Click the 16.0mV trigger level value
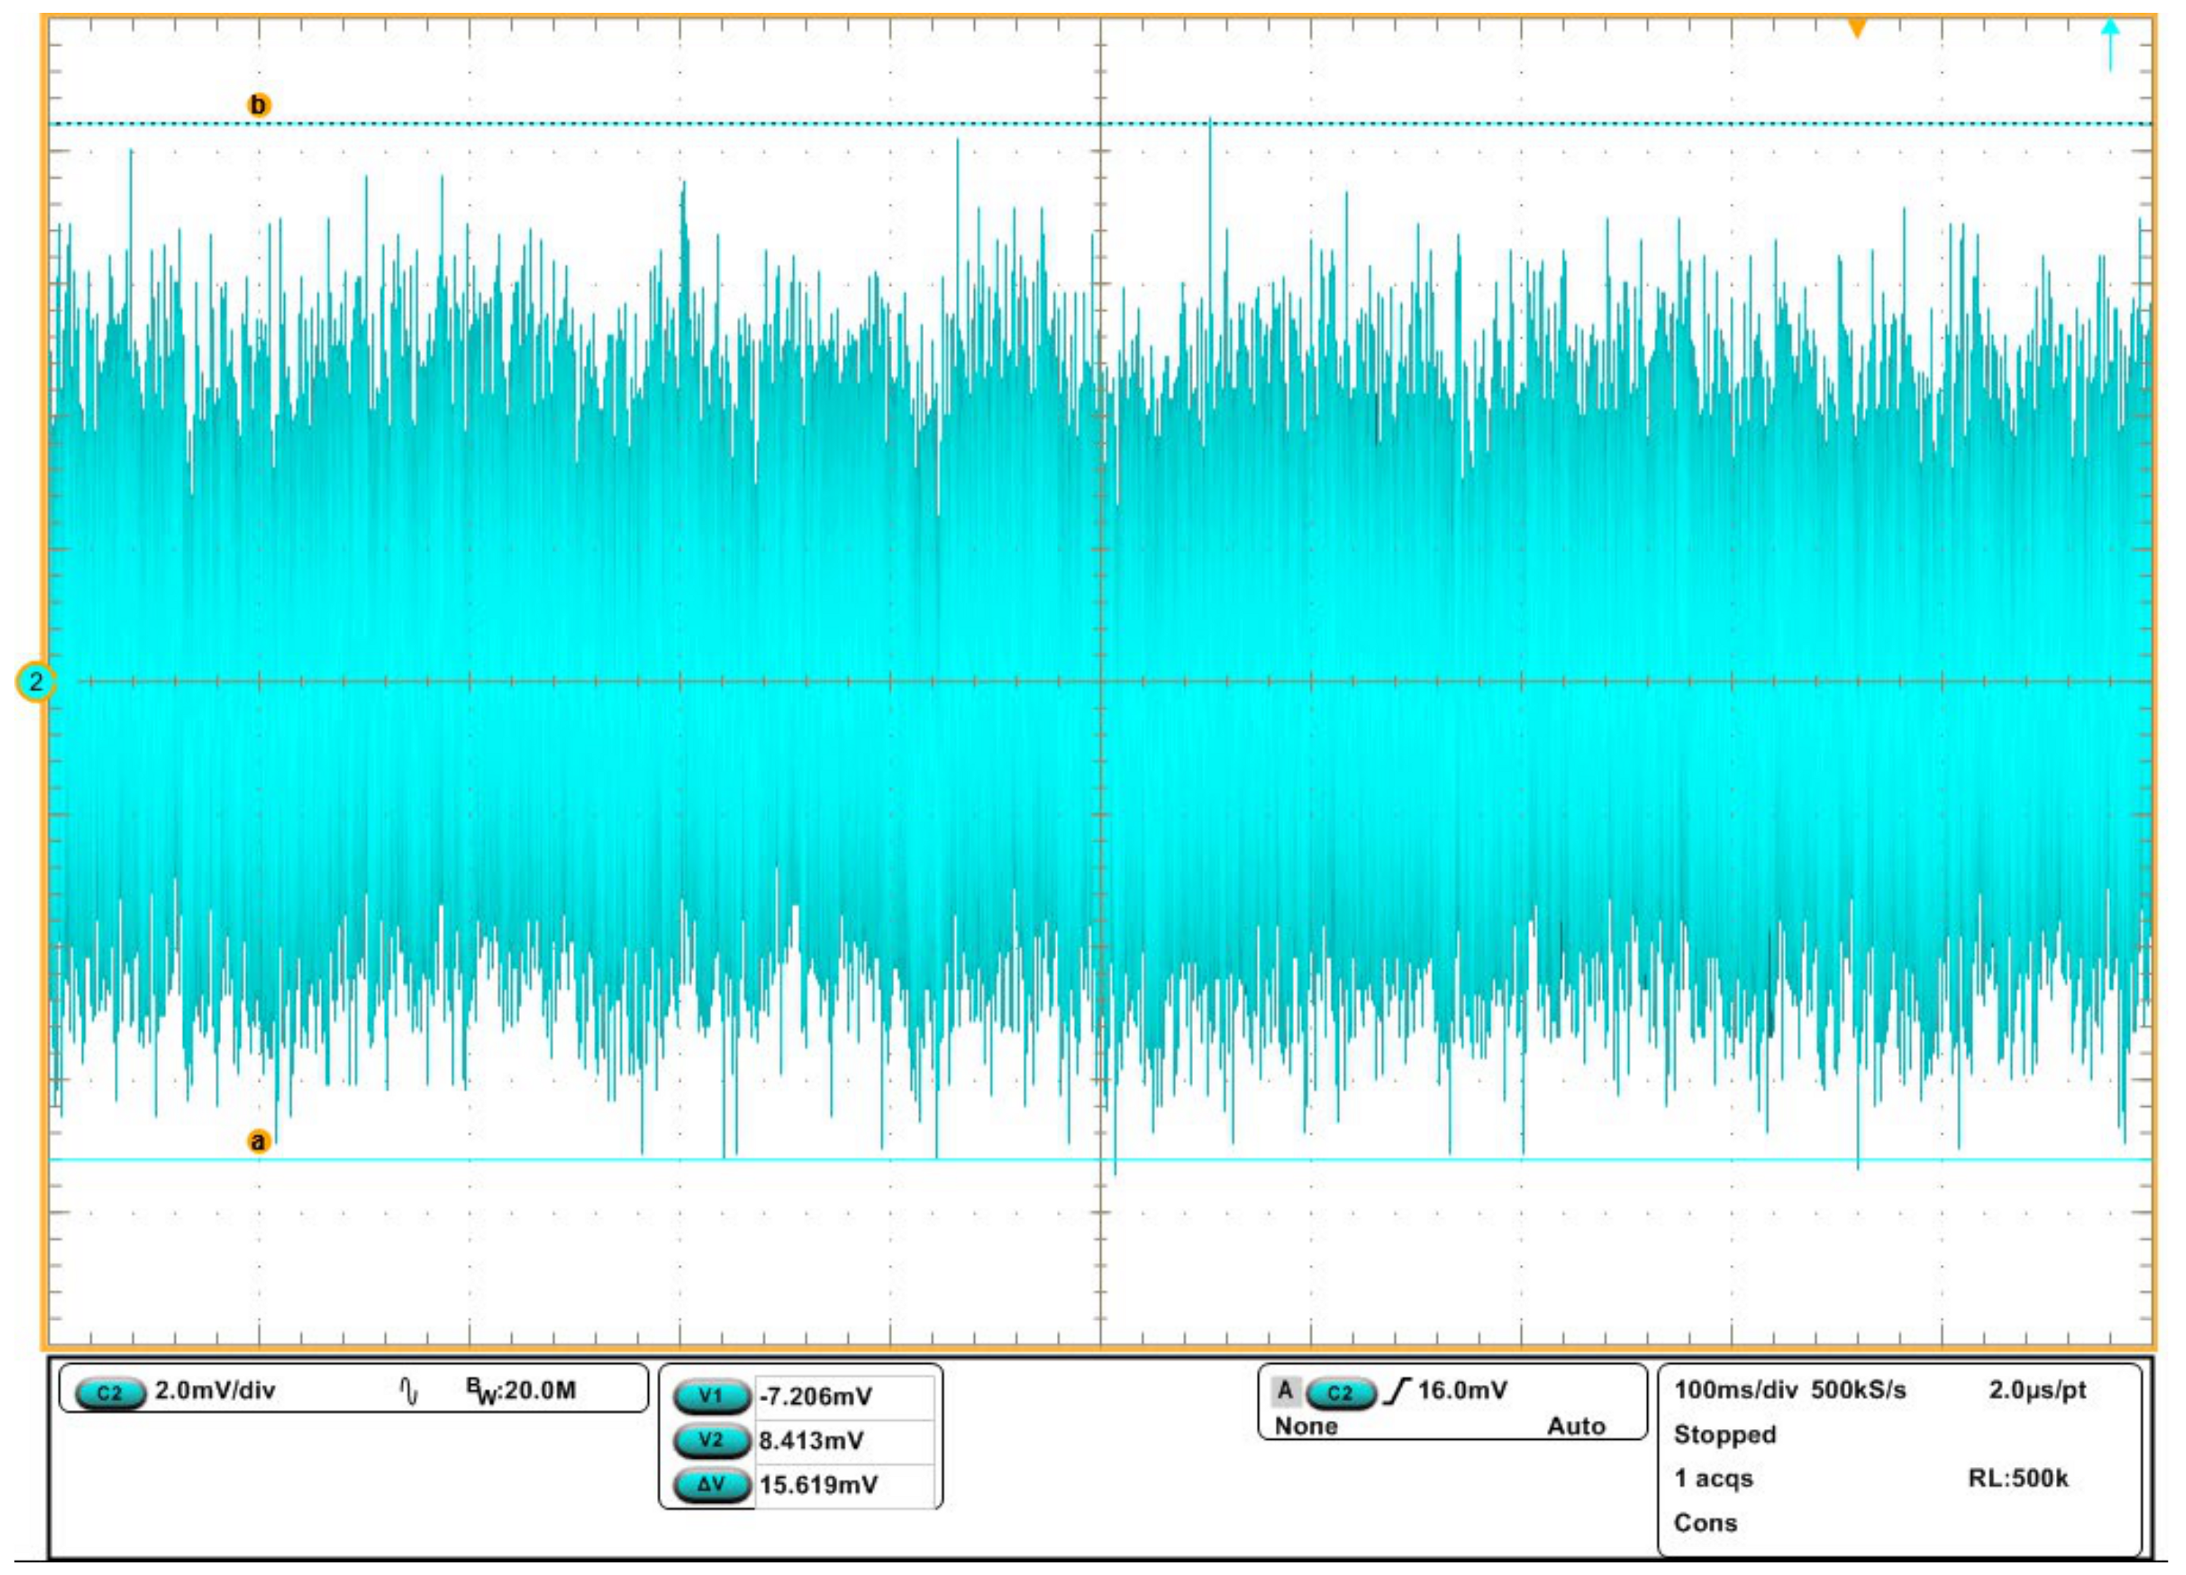Viewport: 2186px width, 1575px height. [x=1462, y=1390]
